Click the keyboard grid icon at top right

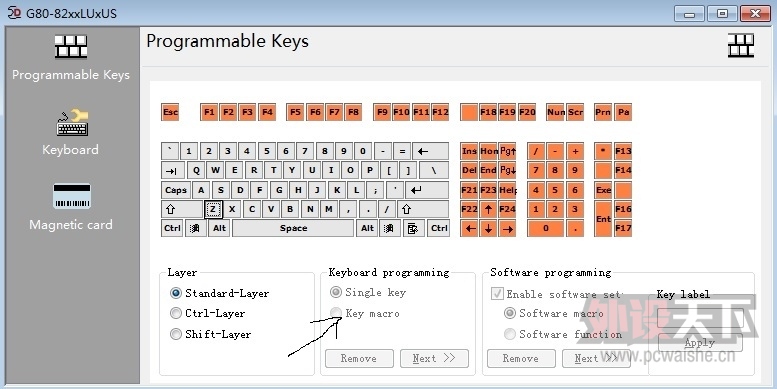[x=741, y=45]
